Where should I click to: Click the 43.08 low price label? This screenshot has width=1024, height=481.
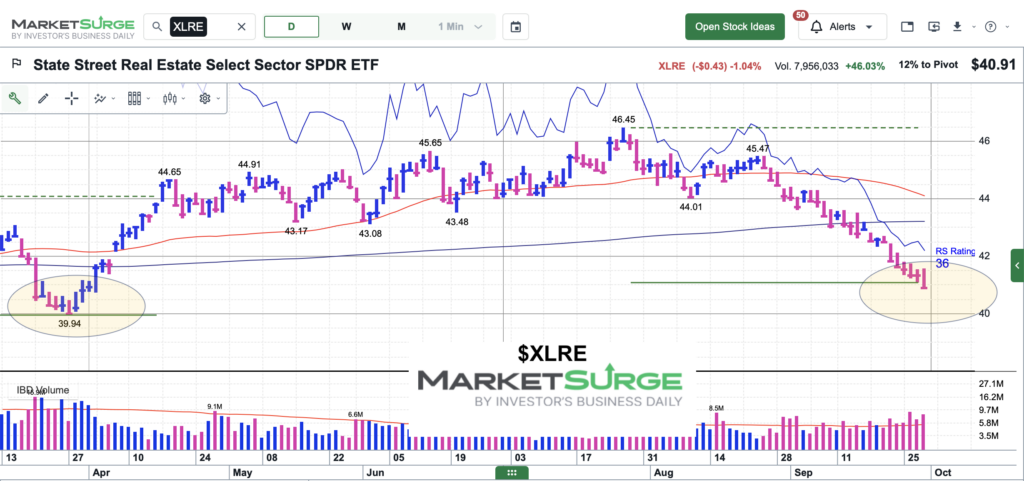[370, 232]
